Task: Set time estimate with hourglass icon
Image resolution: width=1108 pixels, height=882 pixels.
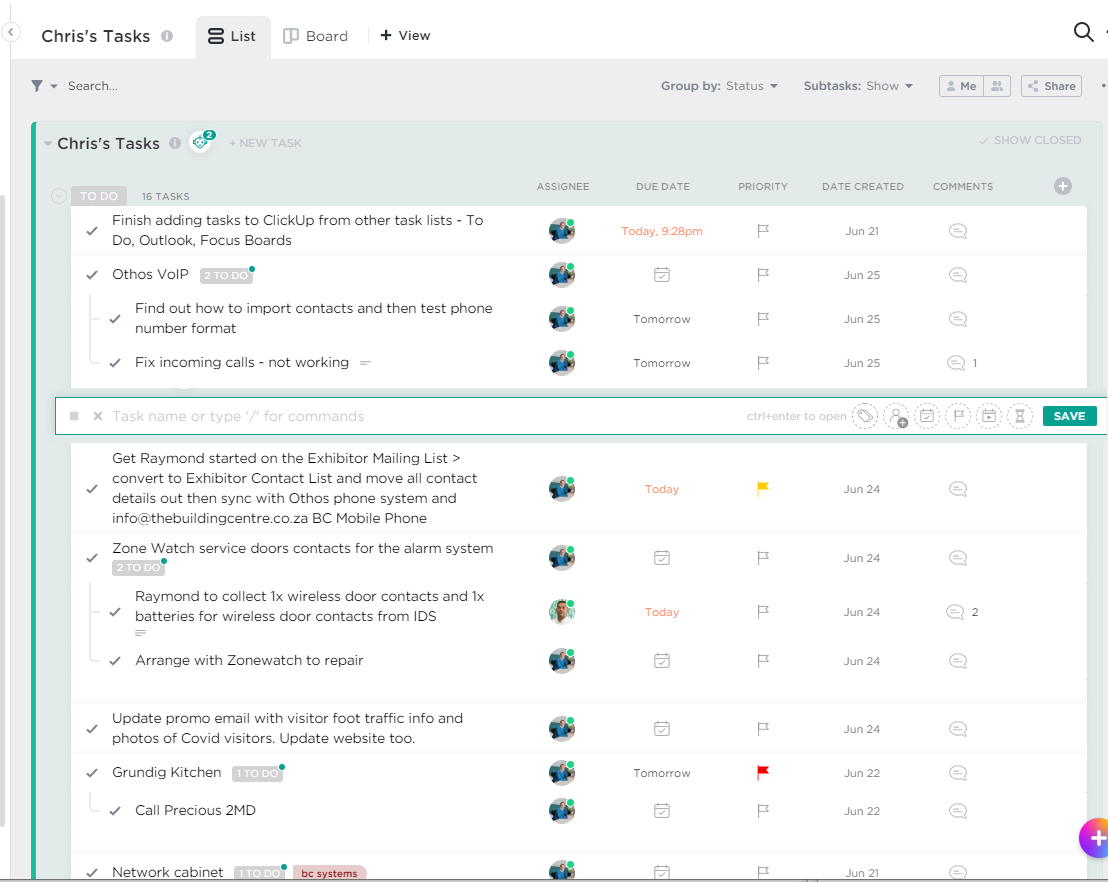Action: [x=1019, y=416]
